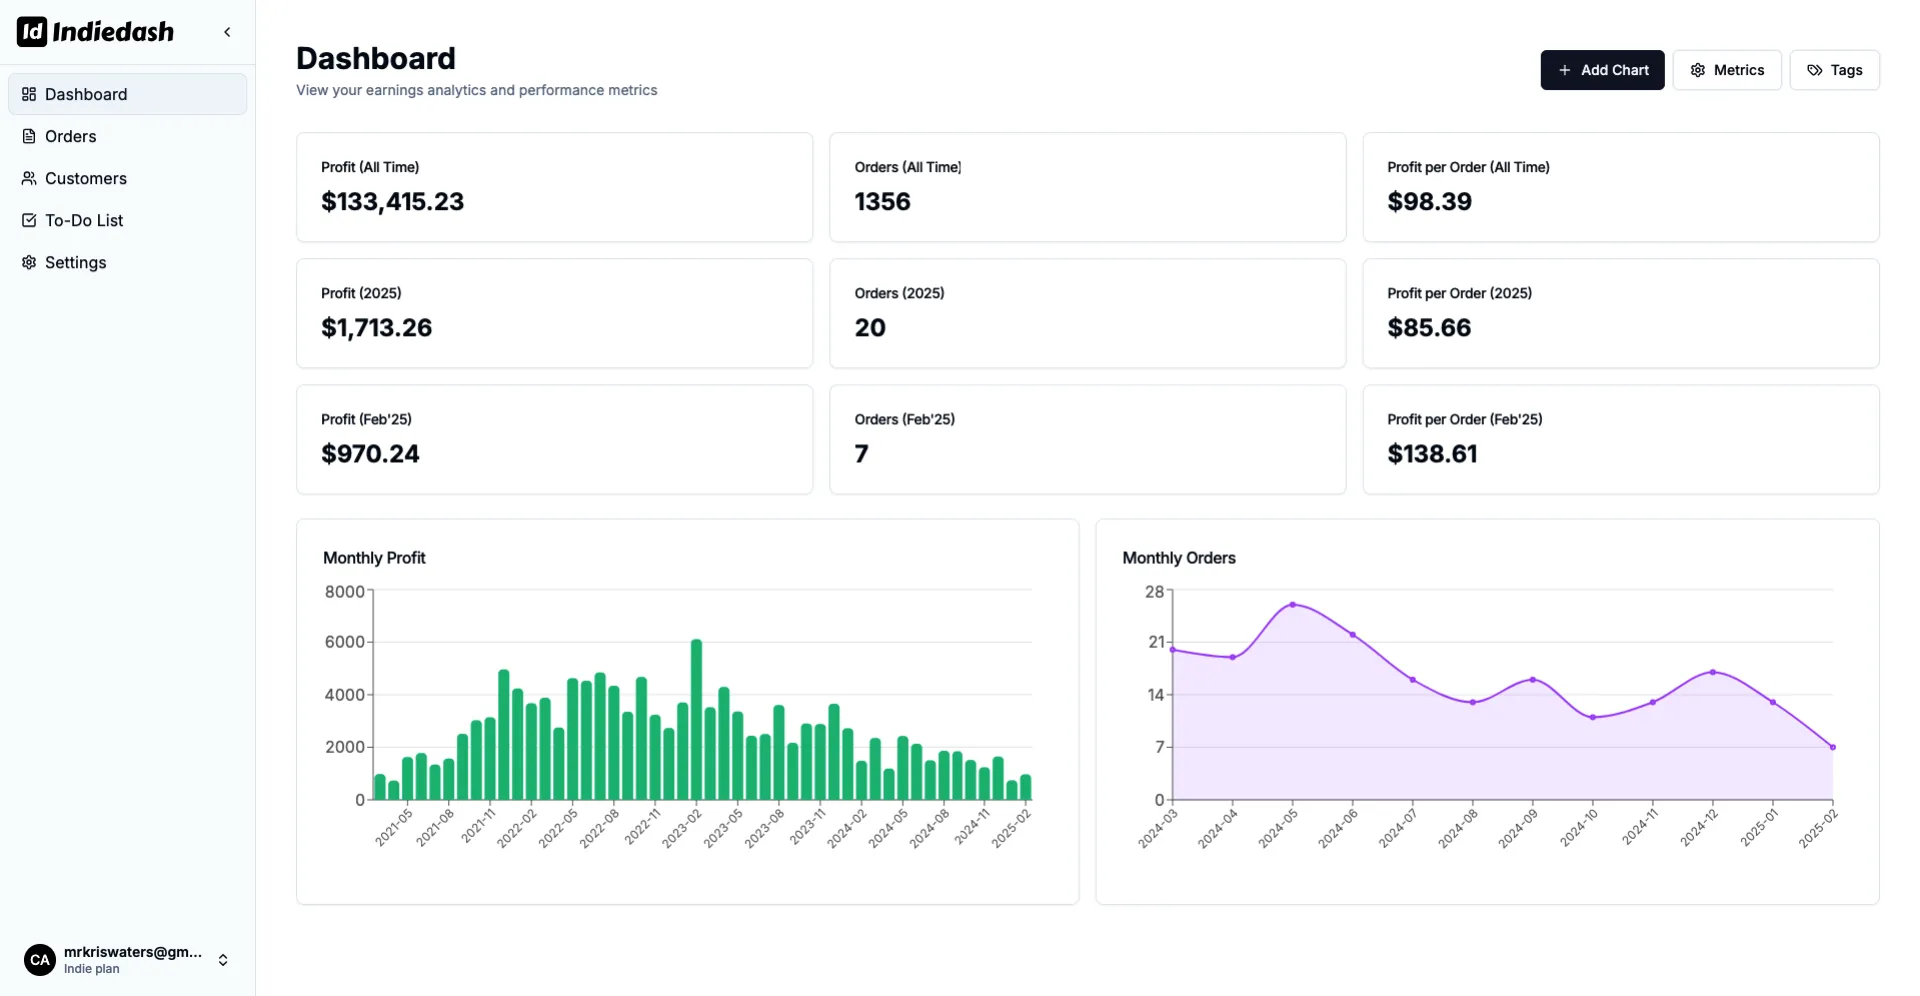Go to the Customers section
The height and width of the screenshot is (996, 1920).
[x=86, y=178]
